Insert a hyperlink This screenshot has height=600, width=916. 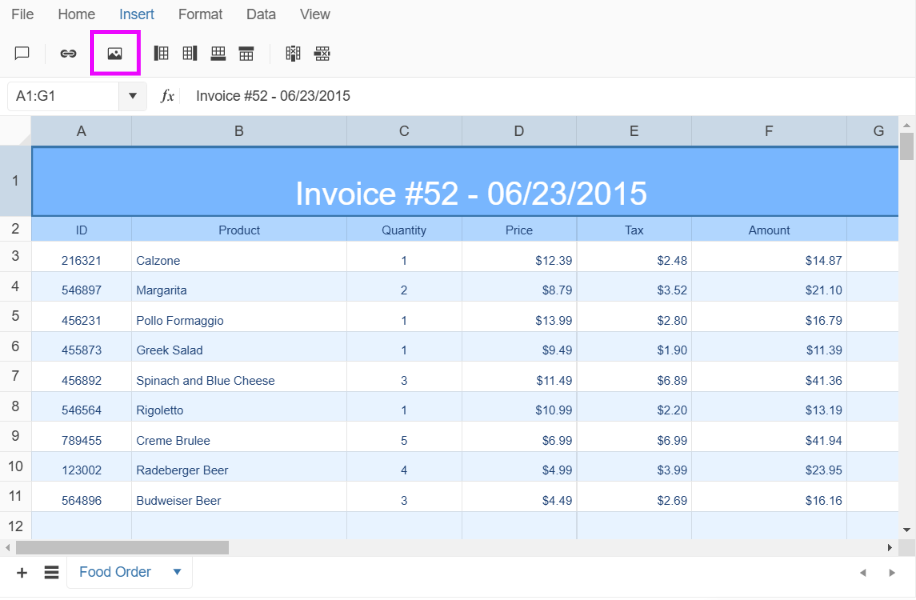[x=67, y=53]
